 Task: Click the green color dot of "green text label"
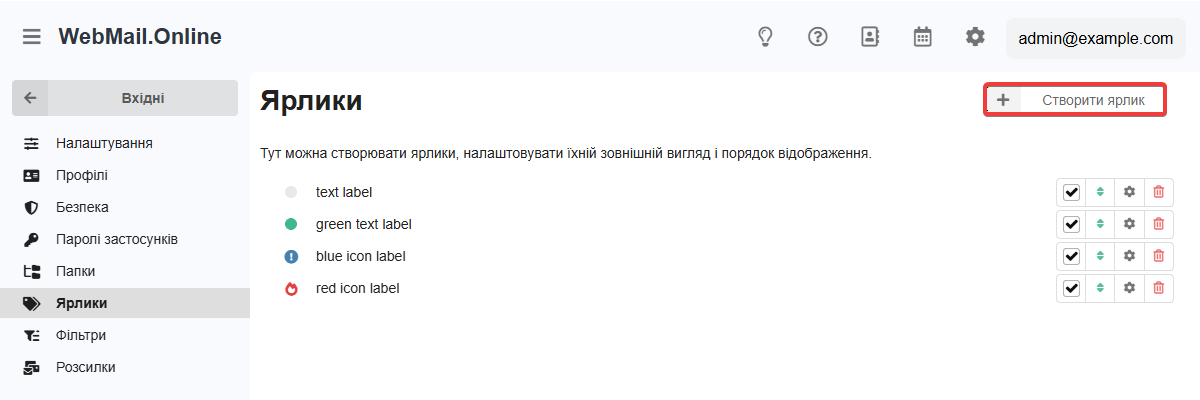291,224
